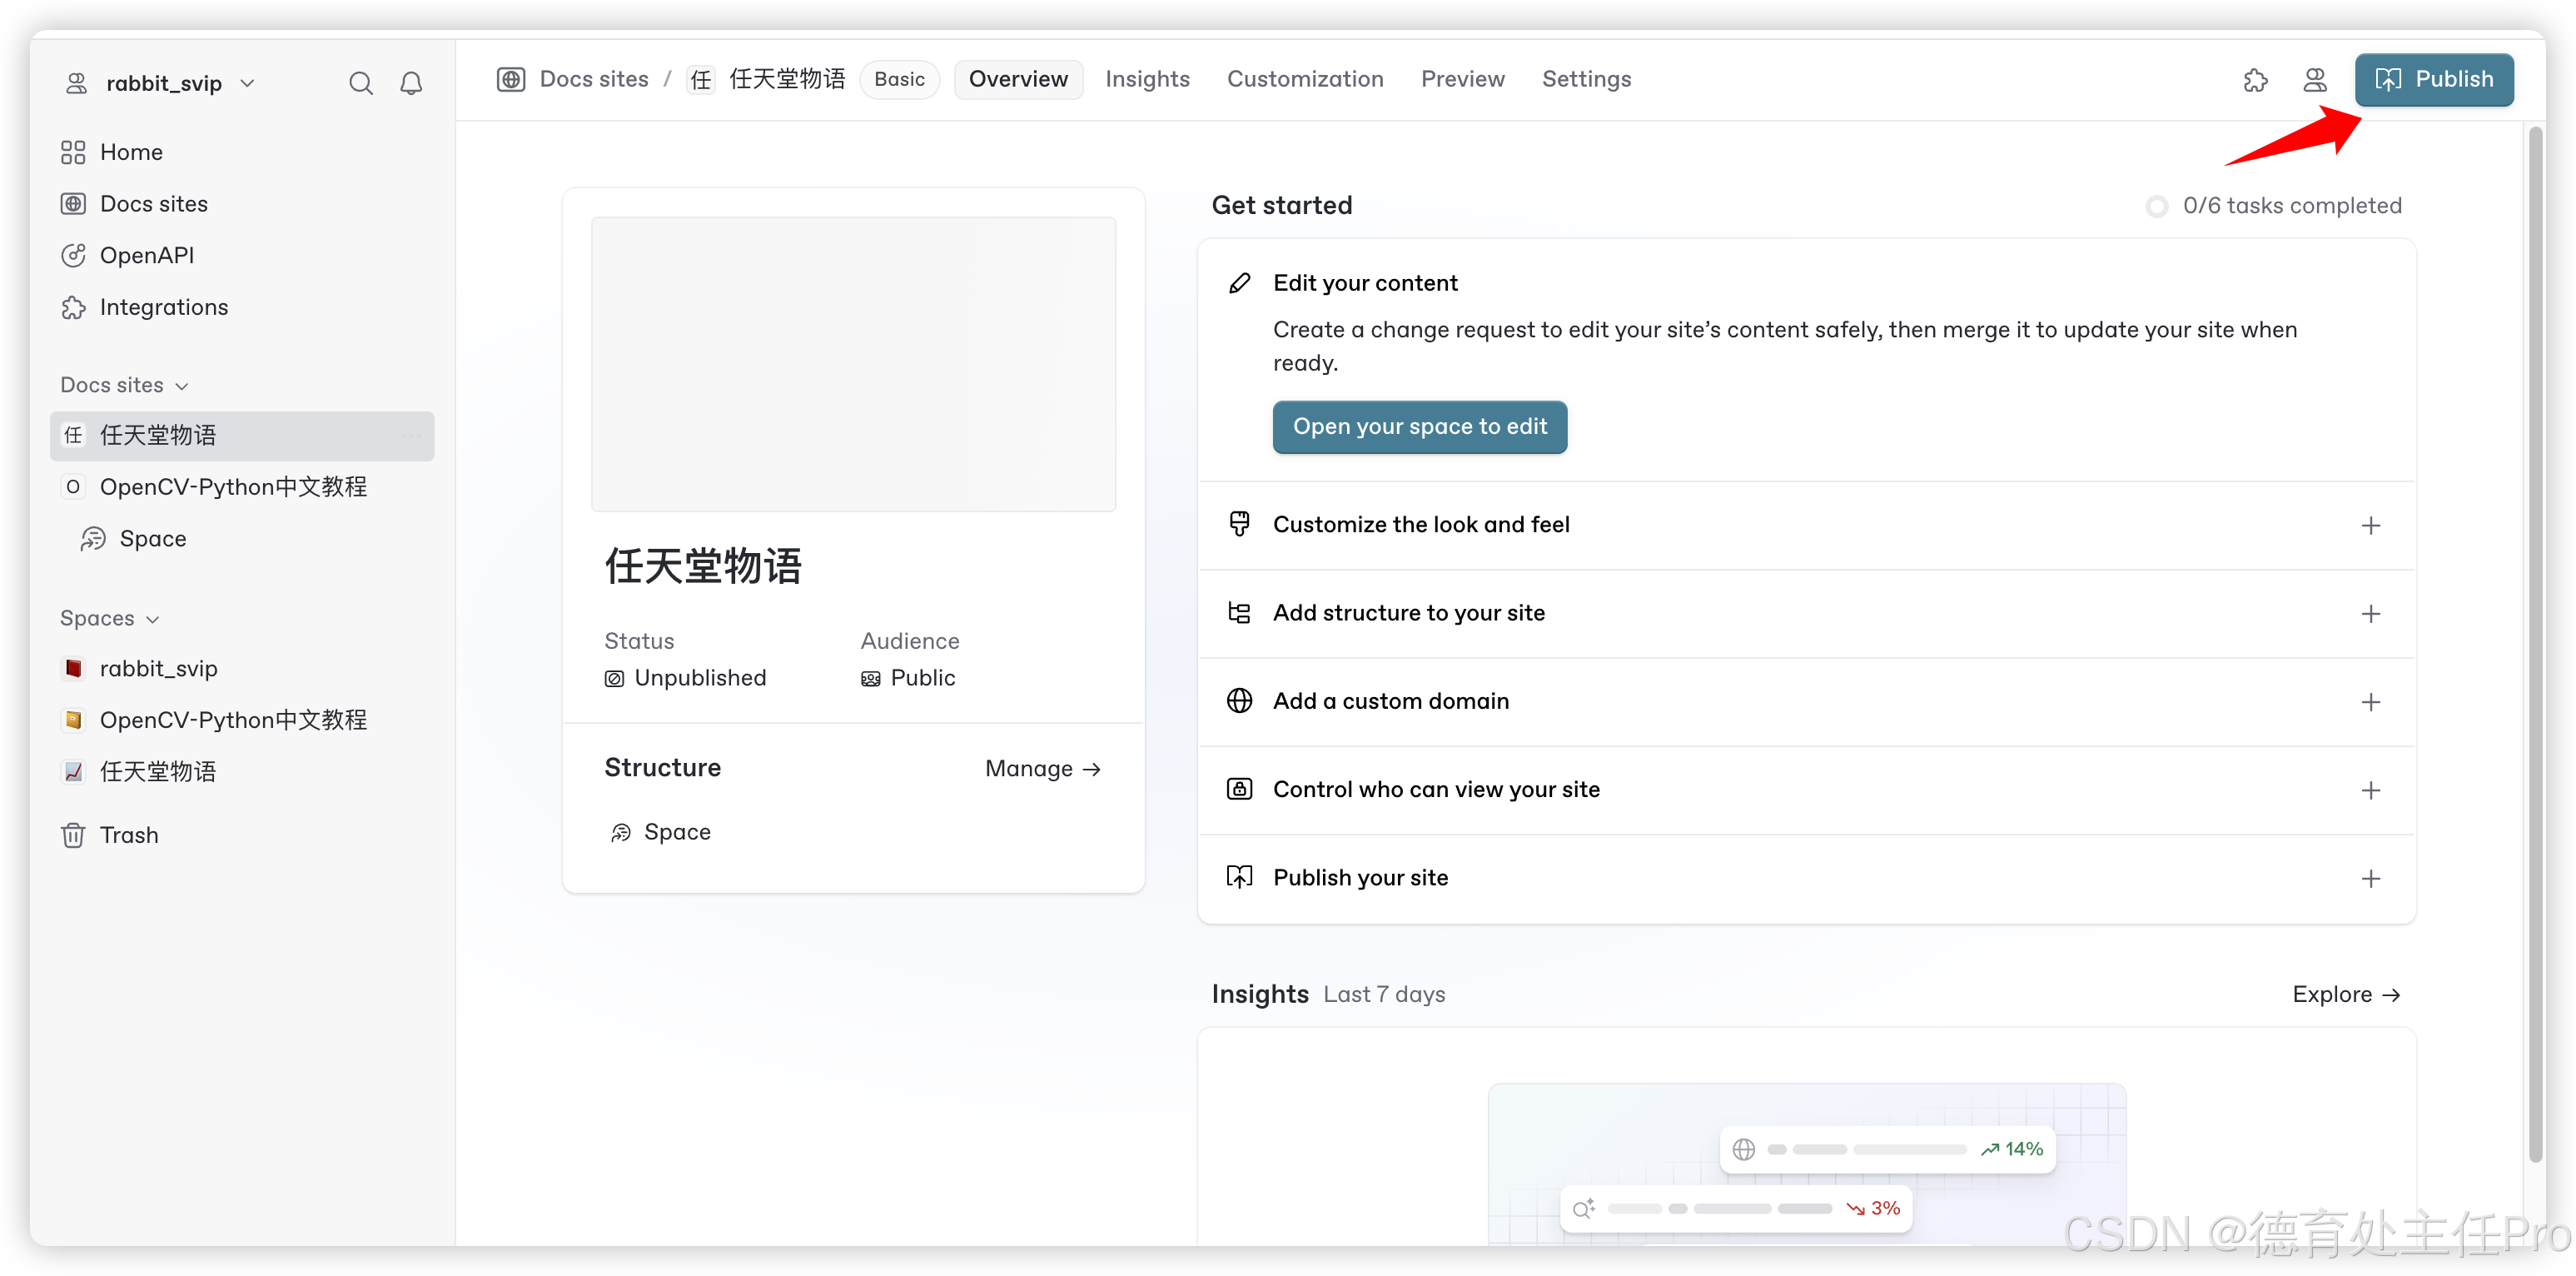Open notifications bell icon
2576x1276 pixels.
click(x=411, y=83)
